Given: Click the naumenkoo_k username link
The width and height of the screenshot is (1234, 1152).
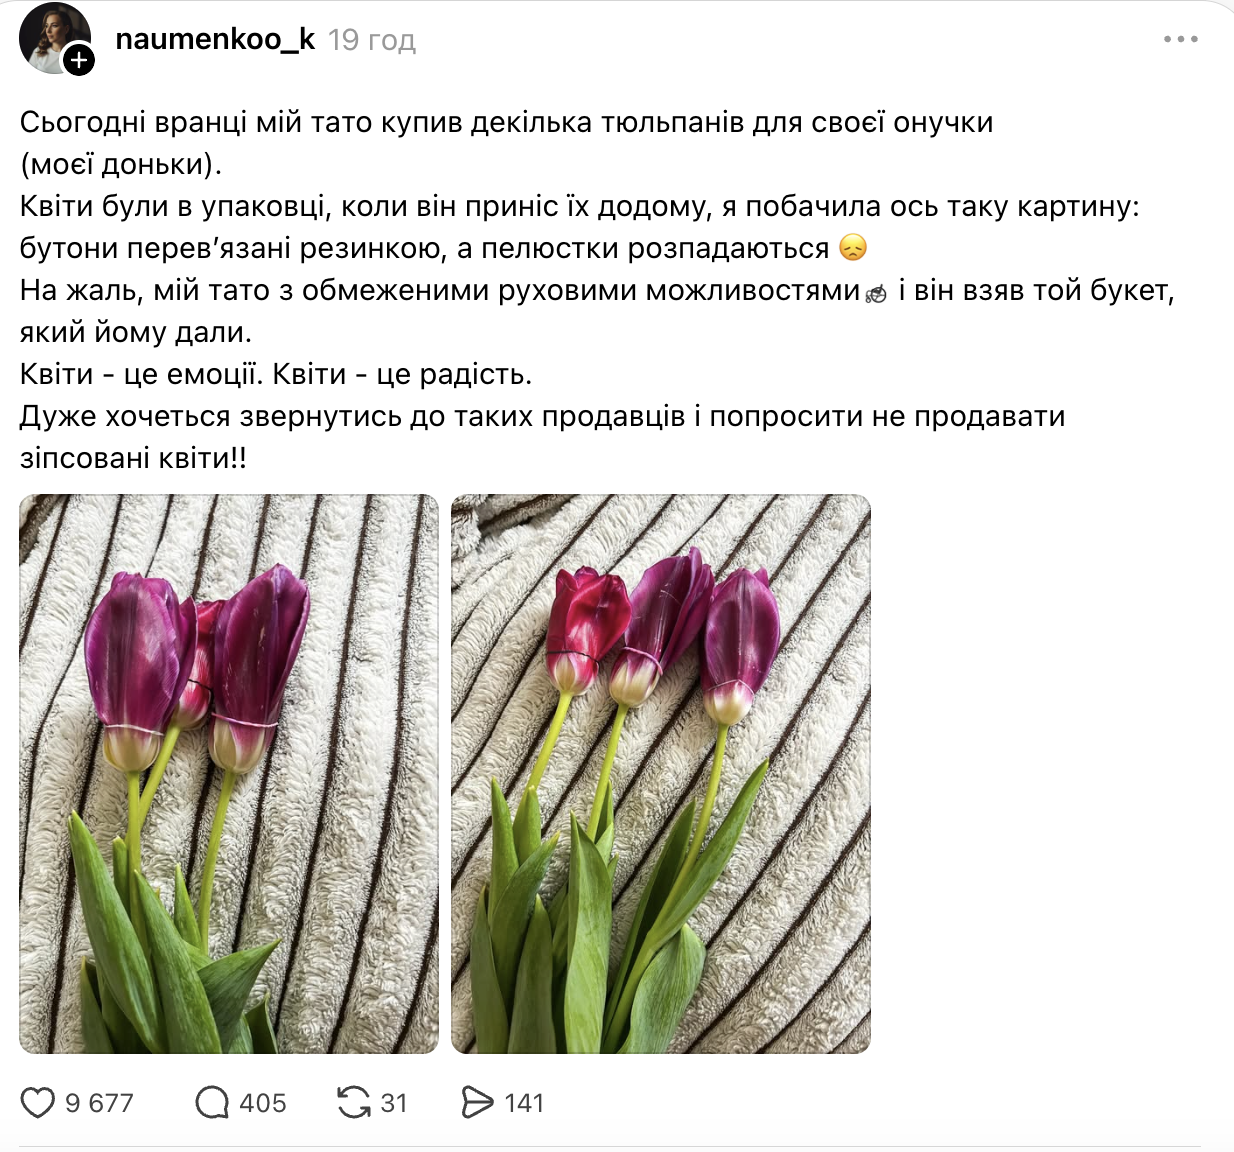Looking at the screenshot, I should (x=215, y=39).
